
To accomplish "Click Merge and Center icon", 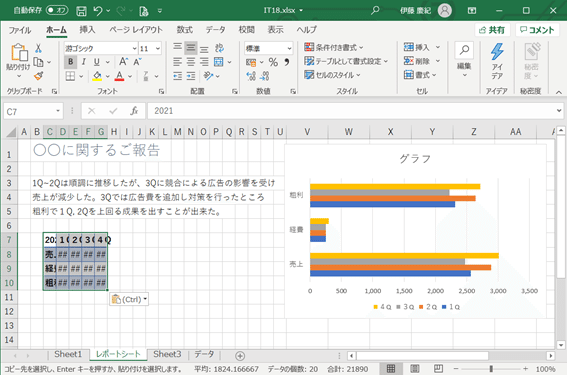I will pyautogui.click(x=218, y=62).
